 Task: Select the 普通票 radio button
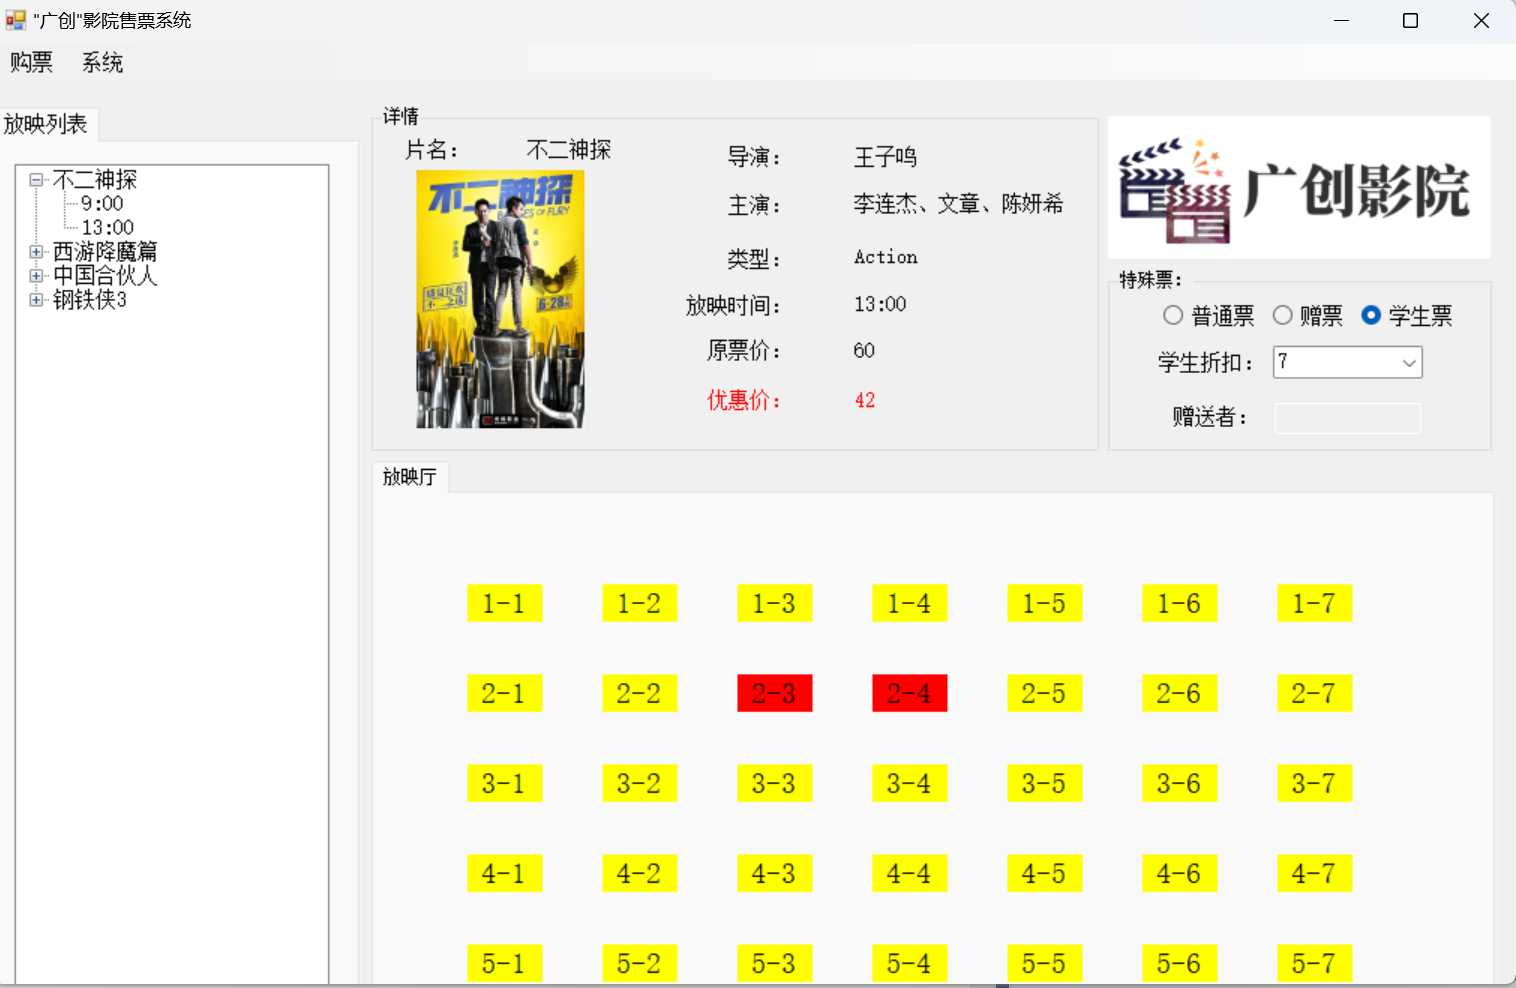tap(1173, 316)
